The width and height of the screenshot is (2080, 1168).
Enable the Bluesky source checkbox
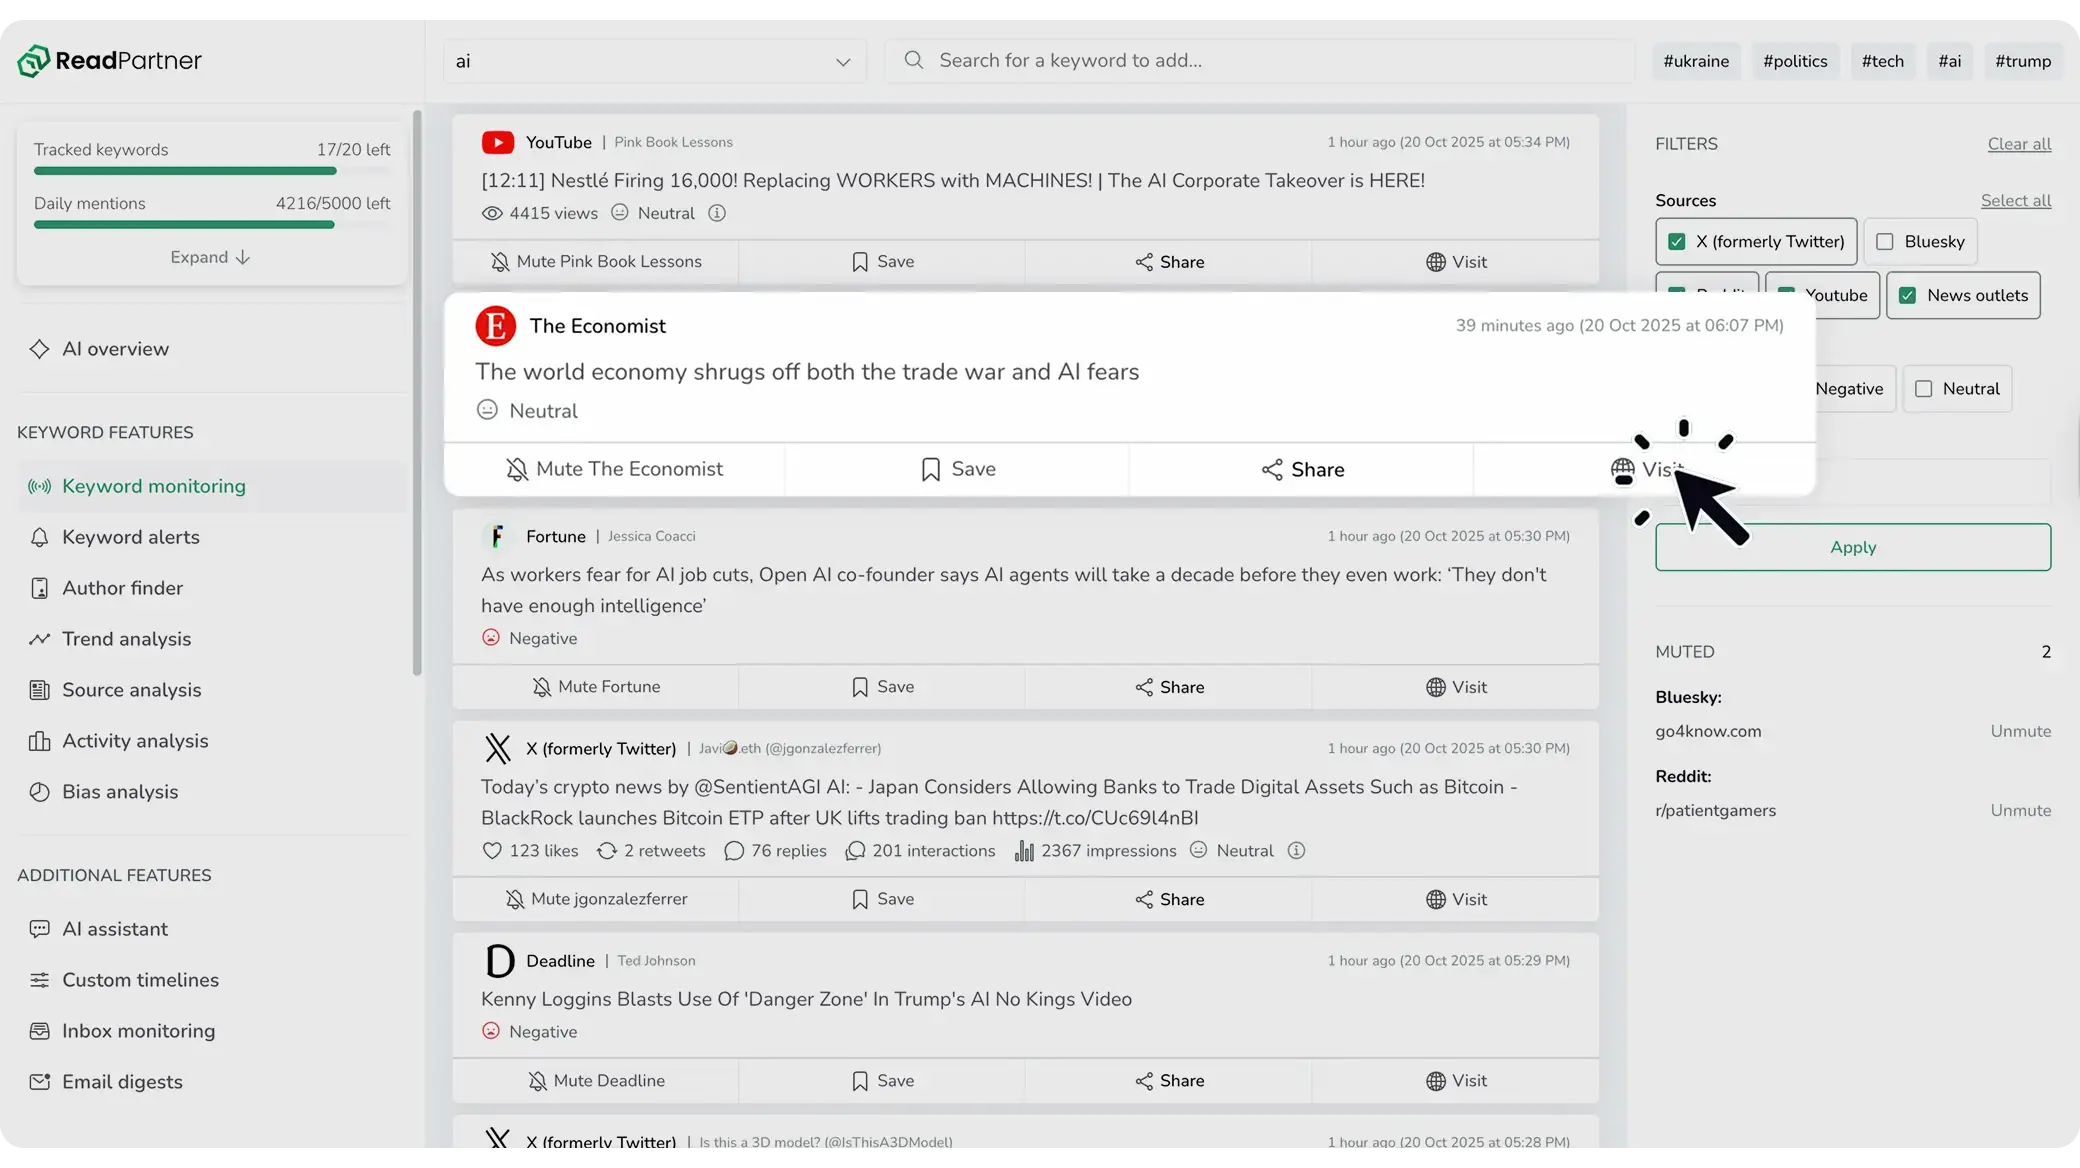point(1885,242)
